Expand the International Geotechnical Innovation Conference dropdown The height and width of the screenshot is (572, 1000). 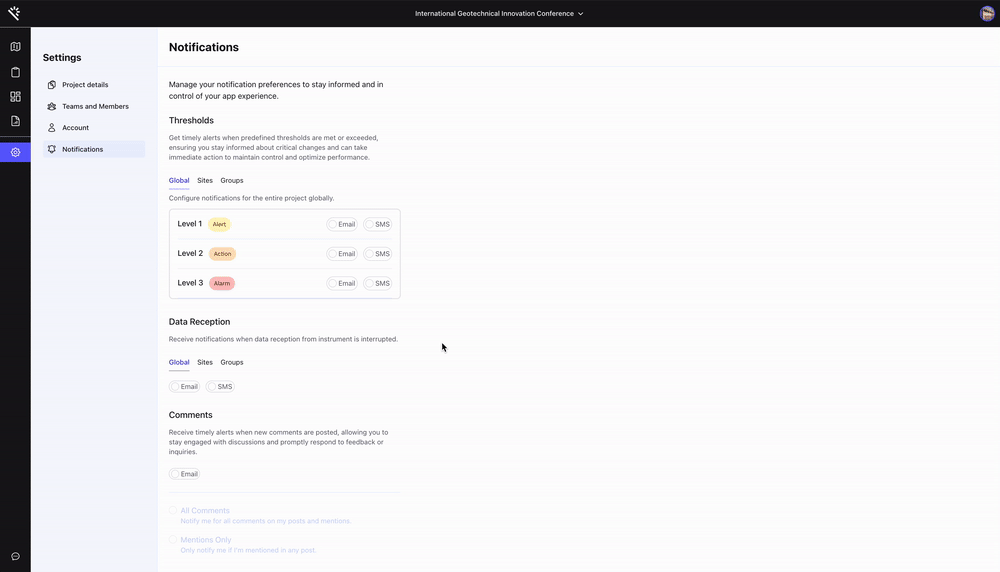pos(499,13)
